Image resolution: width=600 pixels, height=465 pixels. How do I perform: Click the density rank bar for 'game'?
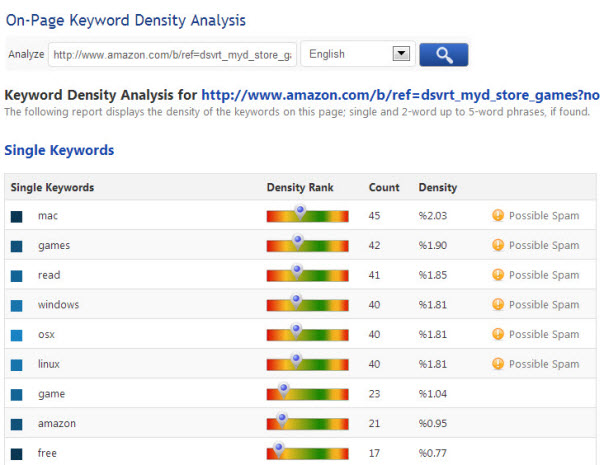click(307, 396)
